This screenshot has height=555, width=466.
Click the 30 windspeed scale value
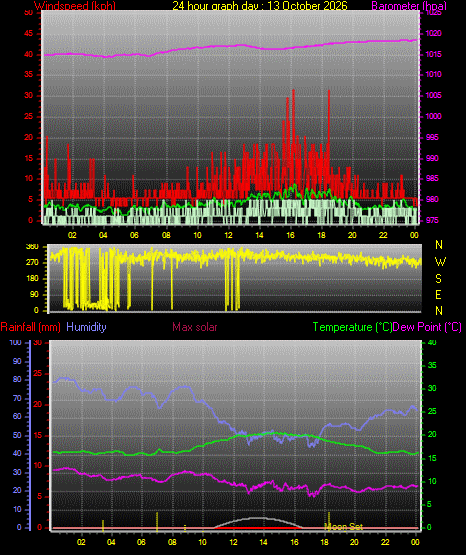(28, 96)
